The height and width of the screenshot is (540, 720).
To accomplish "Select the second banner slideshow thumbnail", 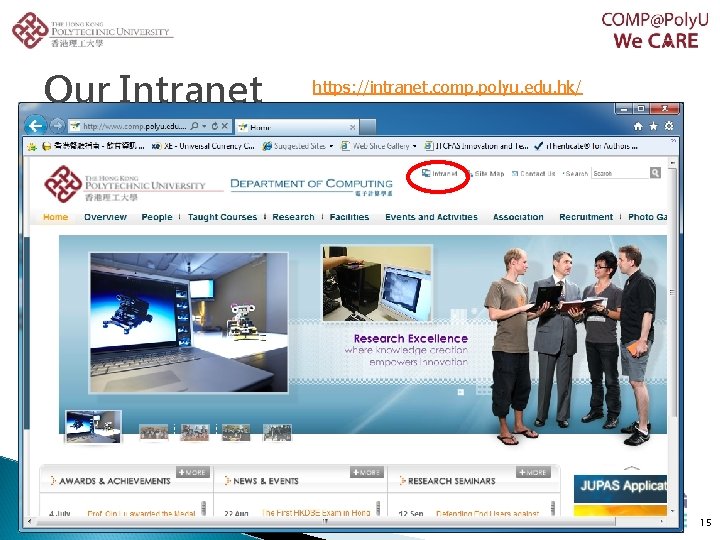I will (153, 432).
